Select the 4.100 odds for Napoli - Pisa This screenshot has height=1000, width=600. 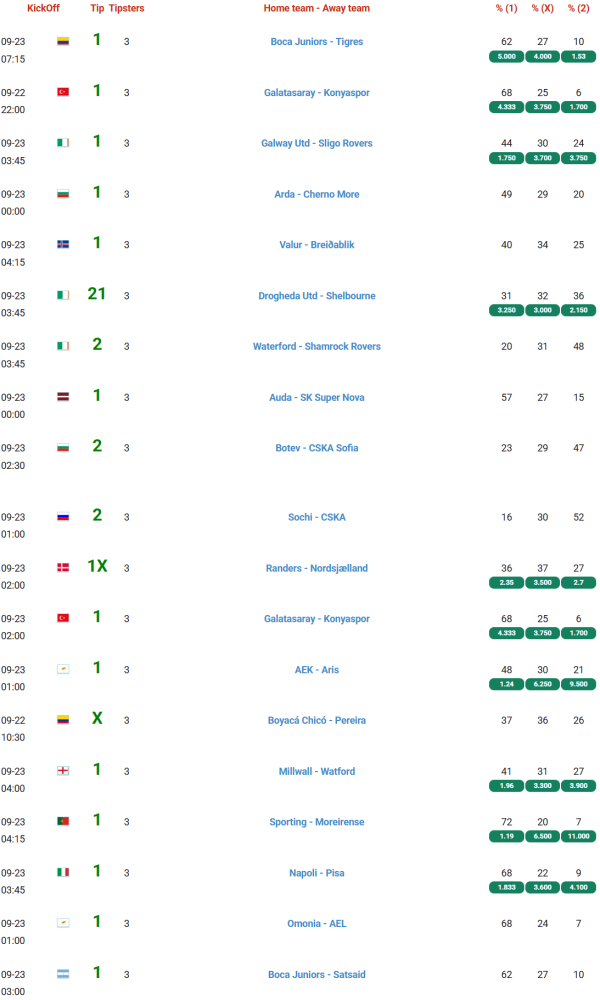(x=578, y=887)
